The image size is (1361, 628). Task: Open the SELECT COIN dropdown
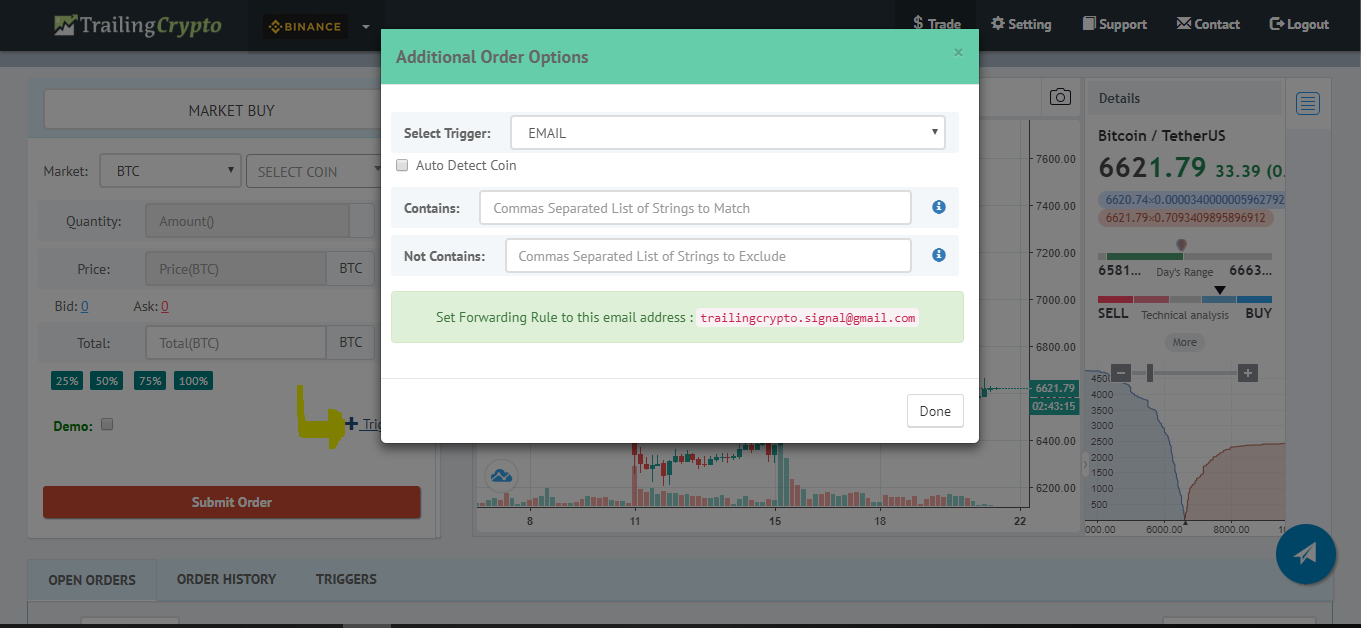click(x=314, y=171)
